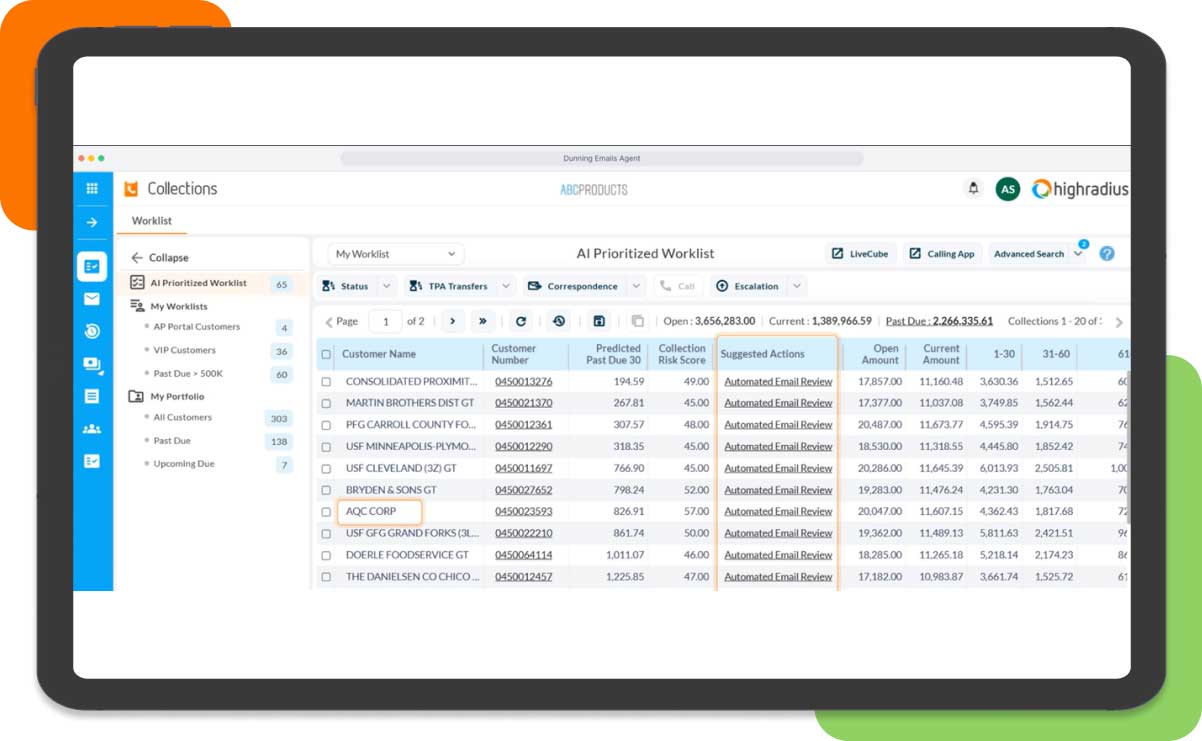This screenshot has width=1202, height=741.
Task: Open Past Due > 500K worklist
Action: (x=189, y=374)
